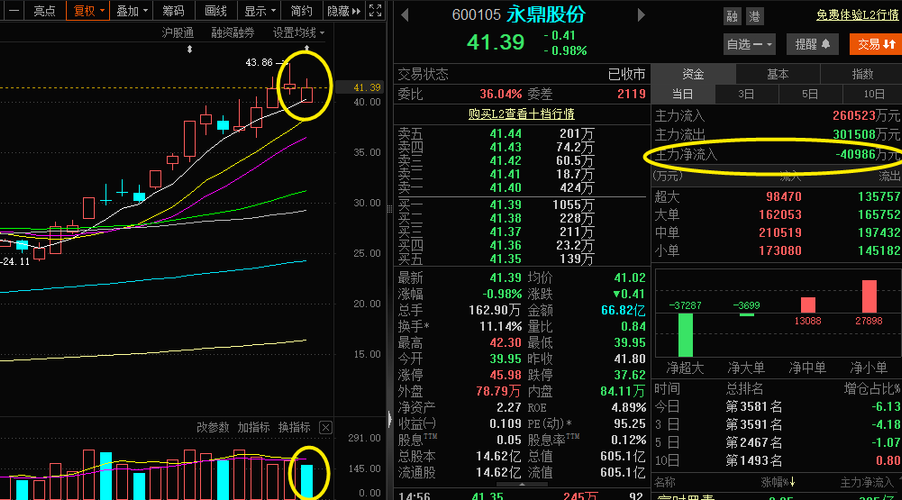Click 改参数 to modify indicator parameters
The height and width of the screenshot is (500, 902).
click(x=212, y=428)
